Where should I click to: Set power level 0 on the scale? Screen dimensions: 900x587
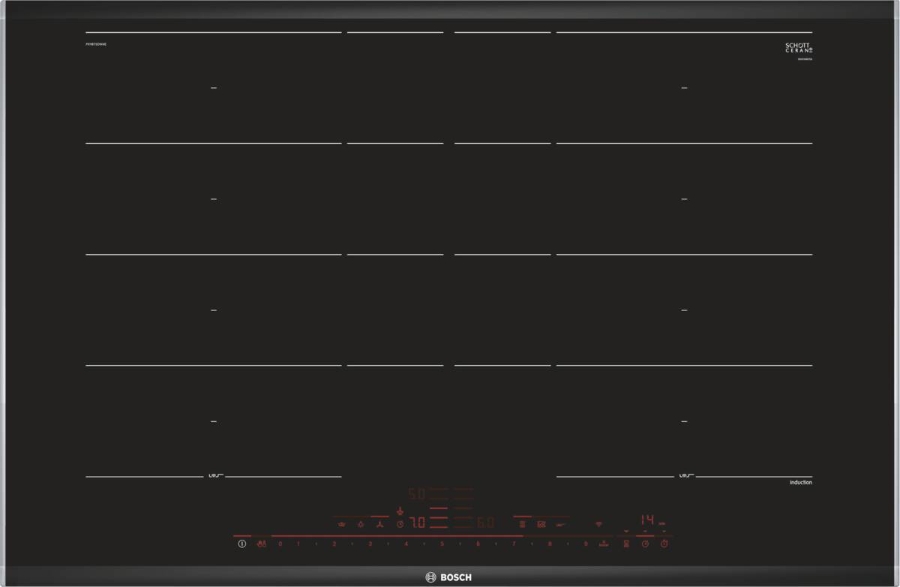[280, 544]
